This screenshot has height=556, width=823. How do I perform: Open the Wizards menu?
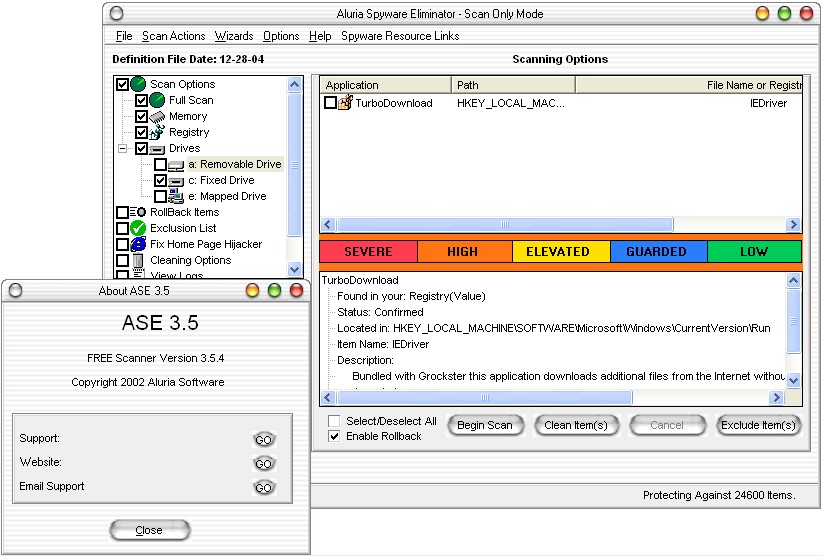pyautogui.click(x=234, y=36)
